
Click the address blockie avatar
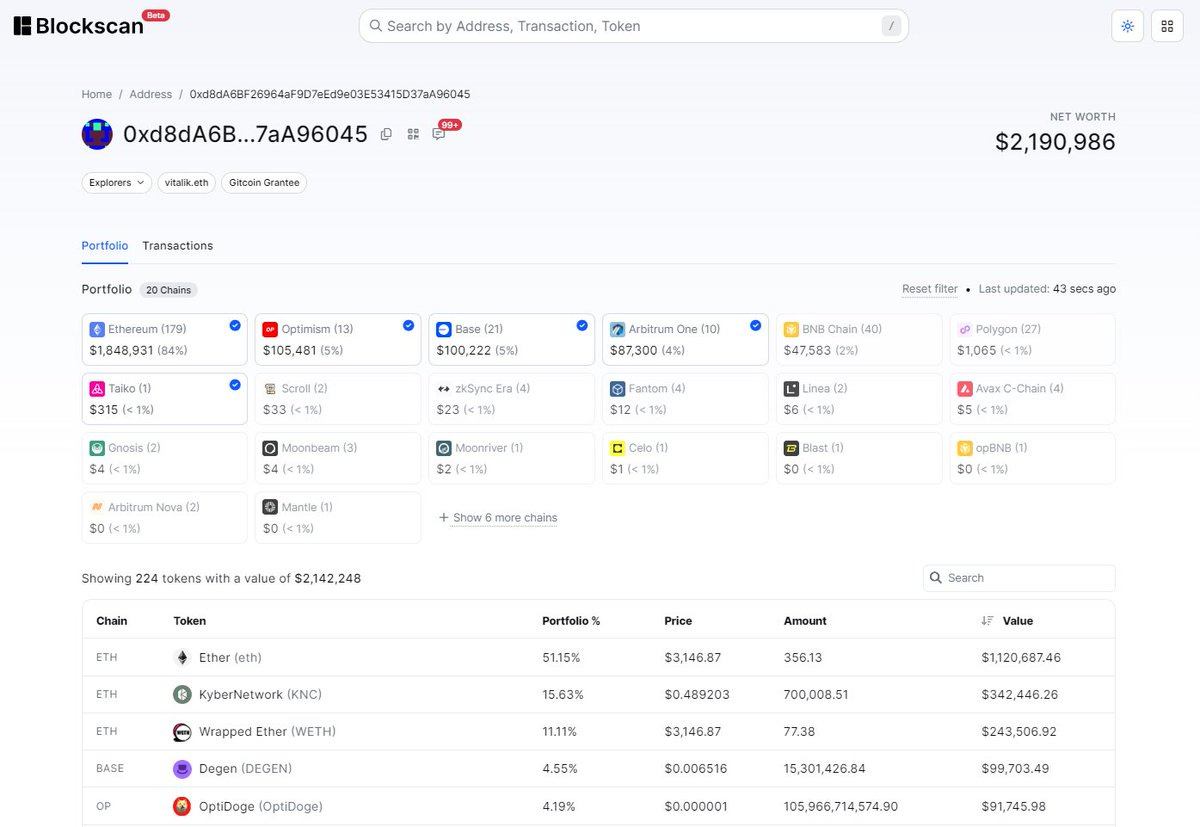click(x=97, y=134)
